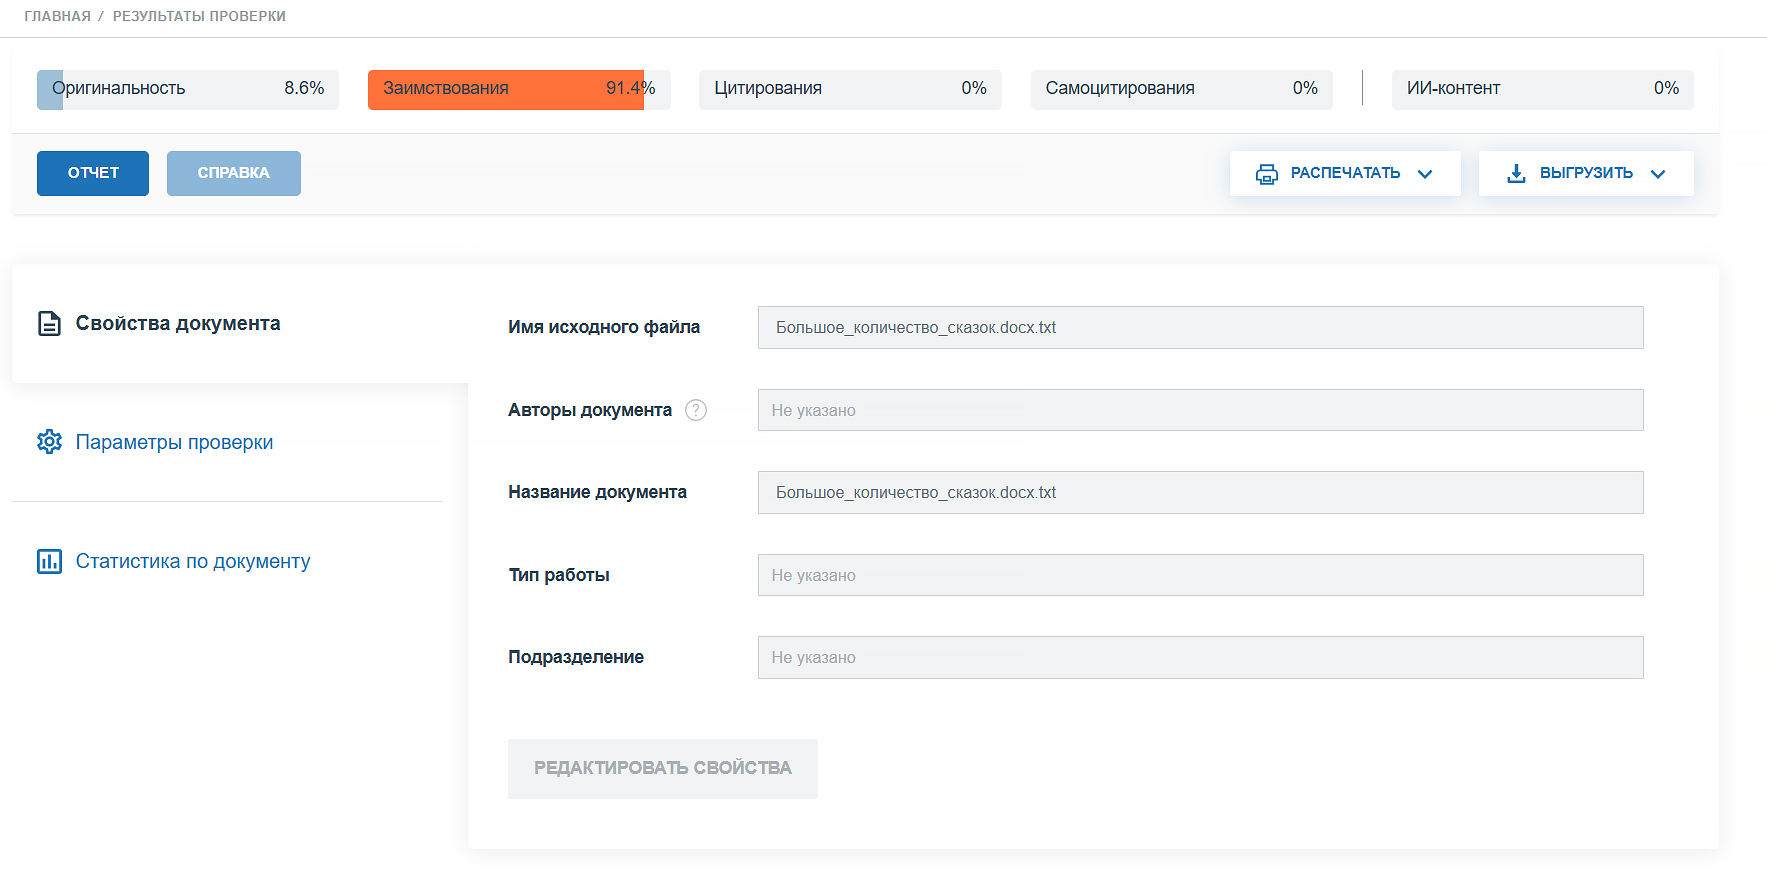Image resolution: width=1767 pixels, height=871 pixels.
Task: Click the document icon next to Свойства документа
Action: click(49, 324)
